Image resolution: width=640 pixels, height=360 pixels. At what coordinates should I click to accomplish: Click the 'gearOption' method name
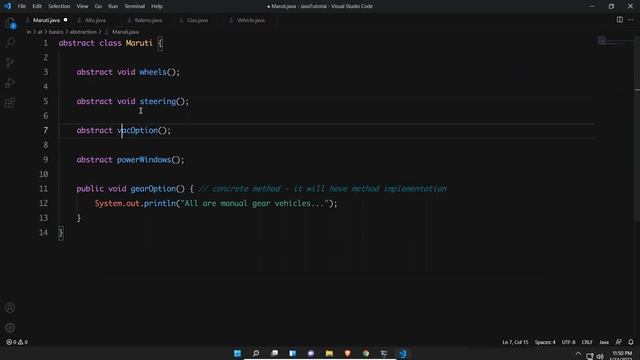153,189
